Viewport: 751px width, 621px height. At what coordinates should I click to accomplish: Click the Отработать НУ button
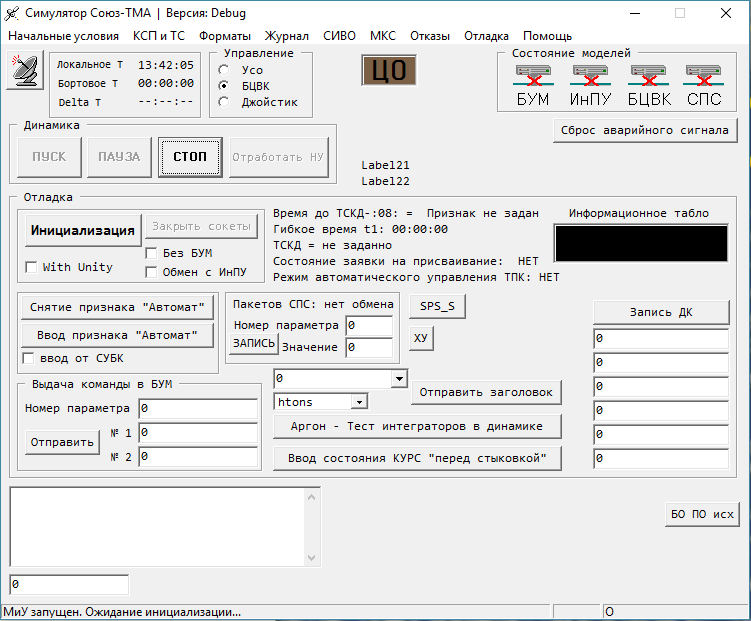pos(279,157)
